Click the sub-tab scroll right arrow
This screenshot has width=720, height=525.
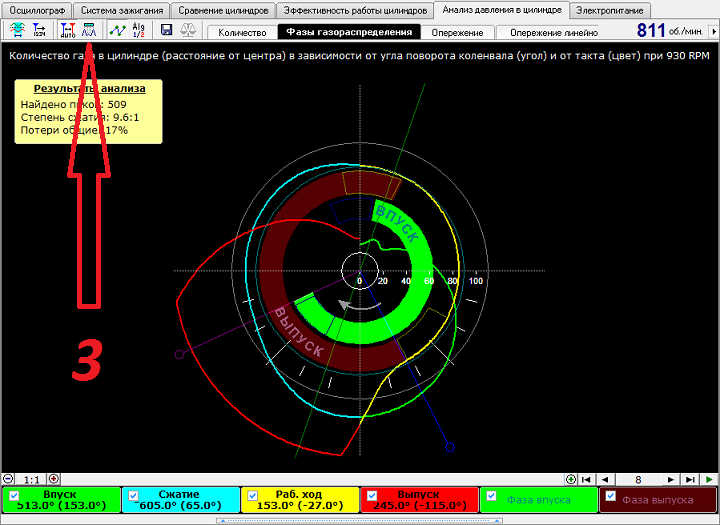pos(714,31)
